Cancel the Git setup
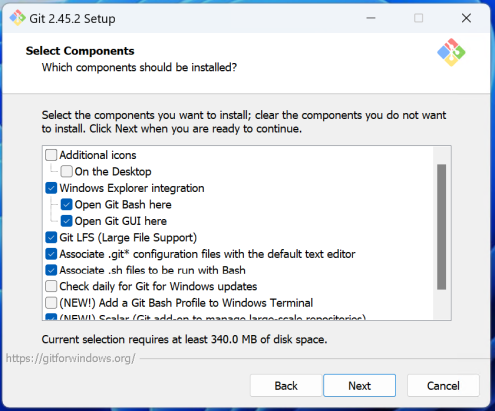 (443, 386)
